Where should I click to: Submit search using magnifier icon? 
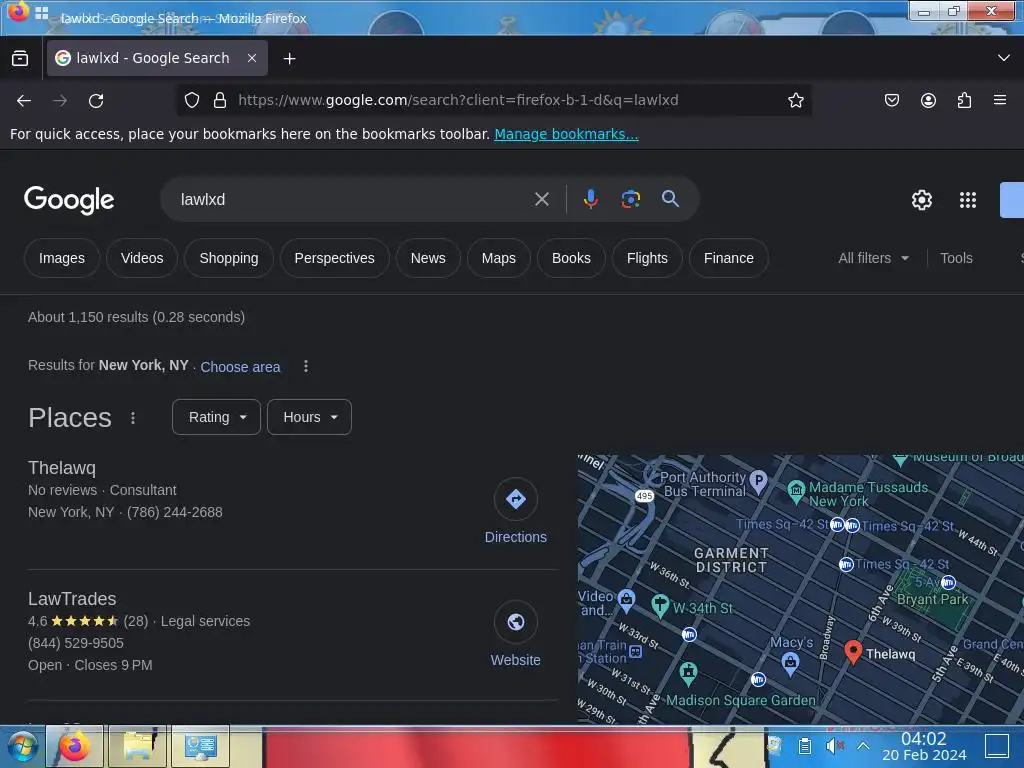pos(670,199)
